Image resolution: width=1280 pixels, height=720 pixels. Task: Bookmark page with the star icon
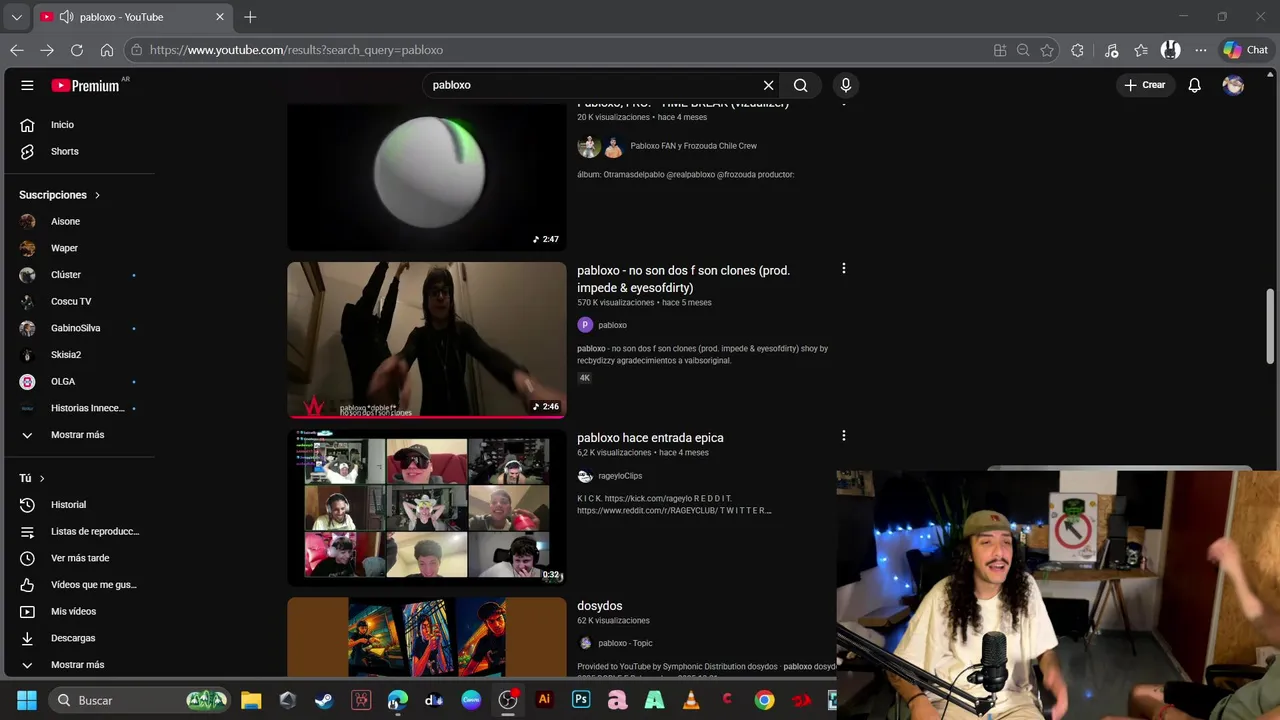(x=1047, y=50)
